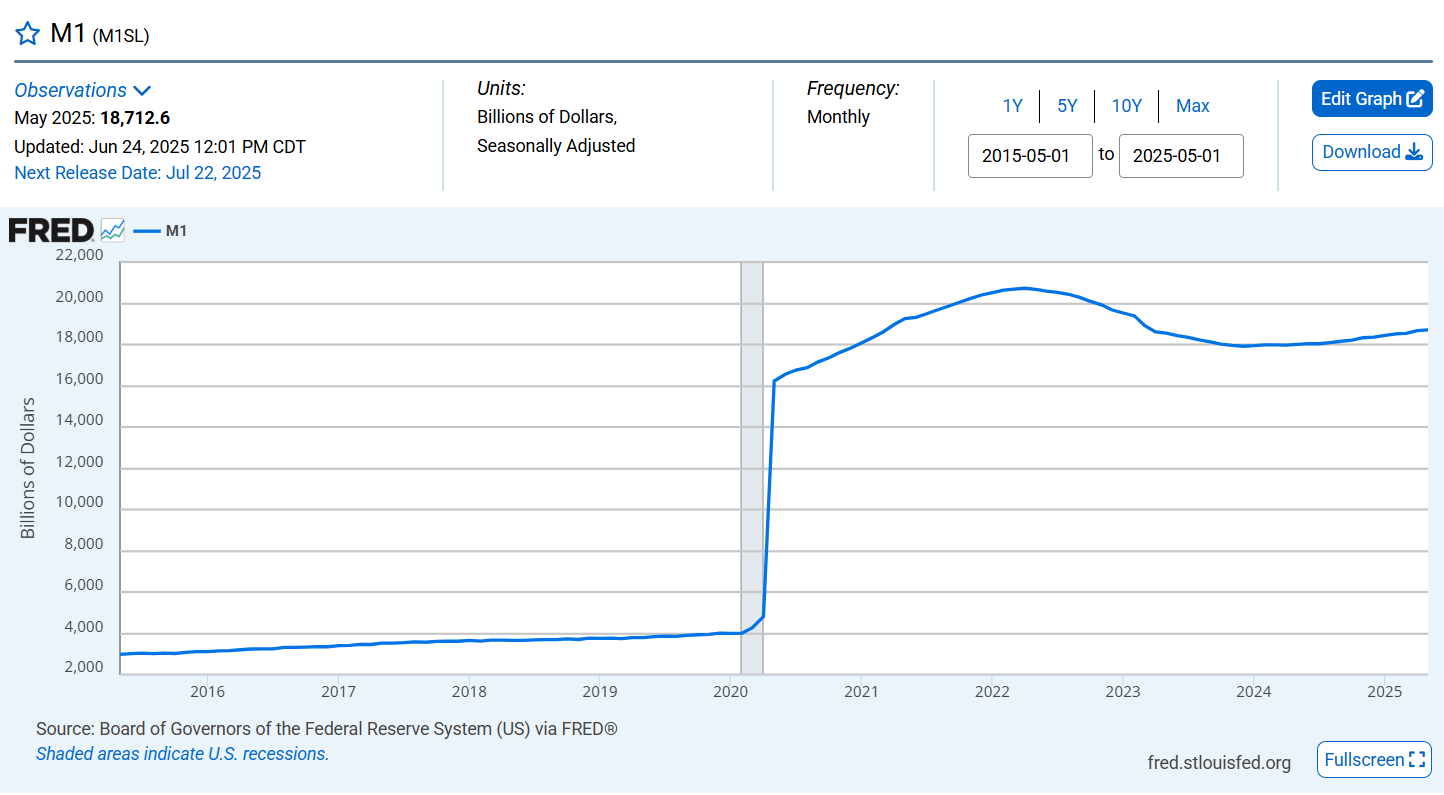Click the 'Seasonally Adjusted' text
Viewport: 1444px width, 795px height.
click(x=556, y=146)
